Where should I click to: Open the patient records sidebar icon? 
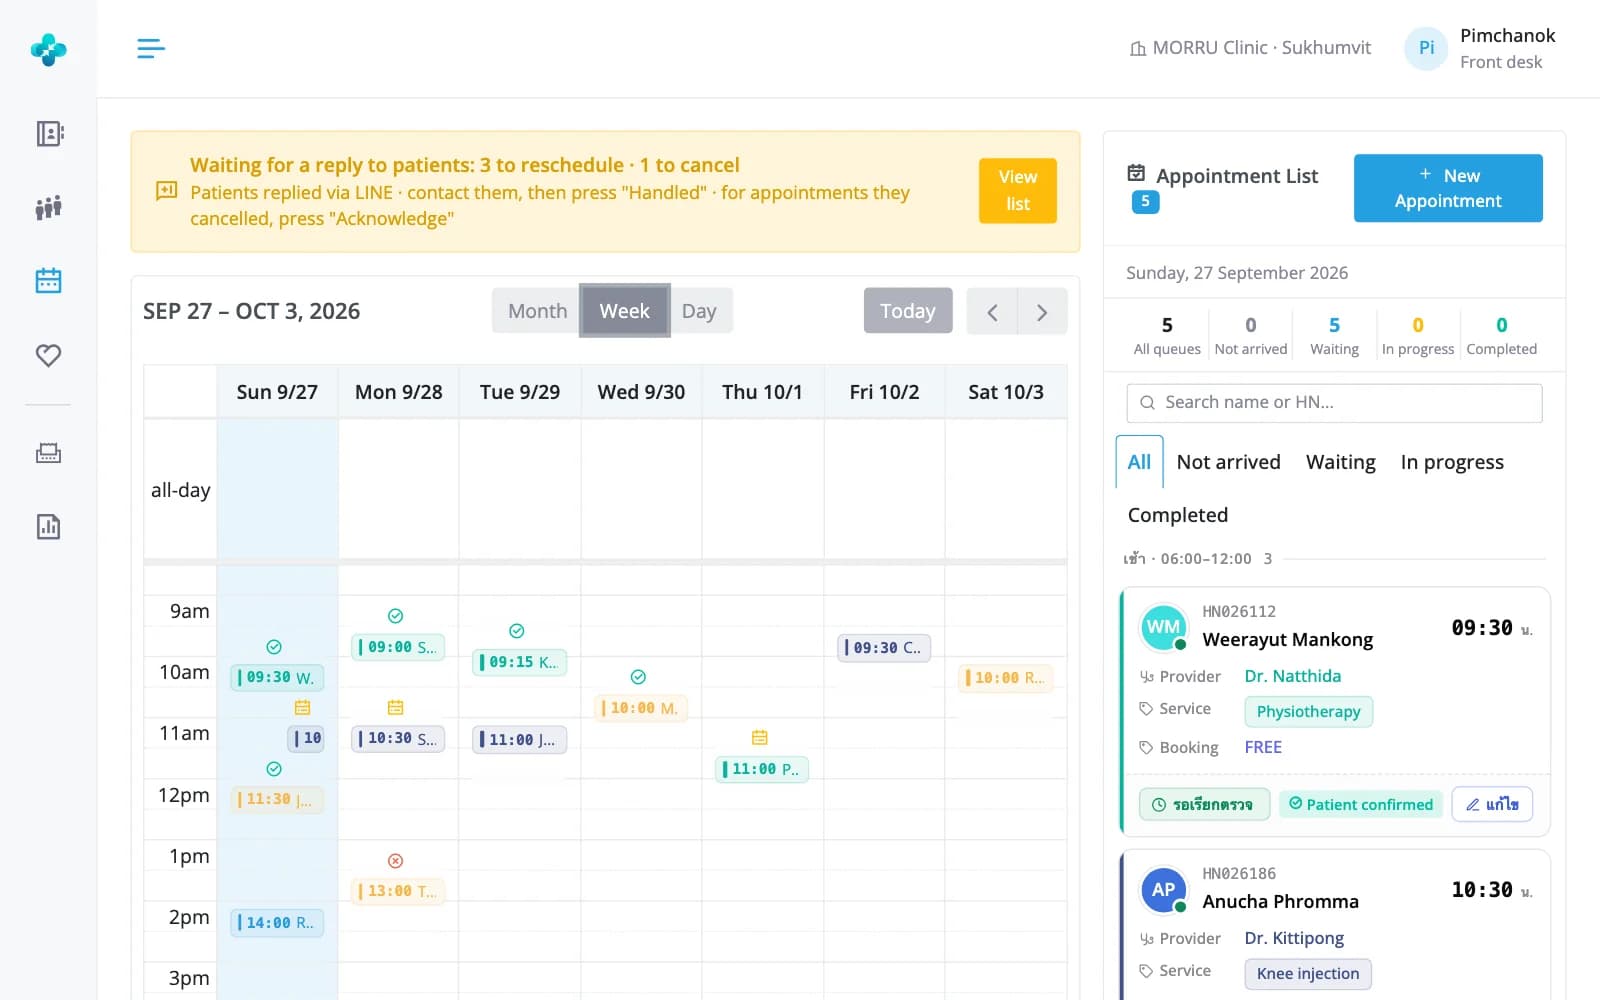click(x=49, y=133)
